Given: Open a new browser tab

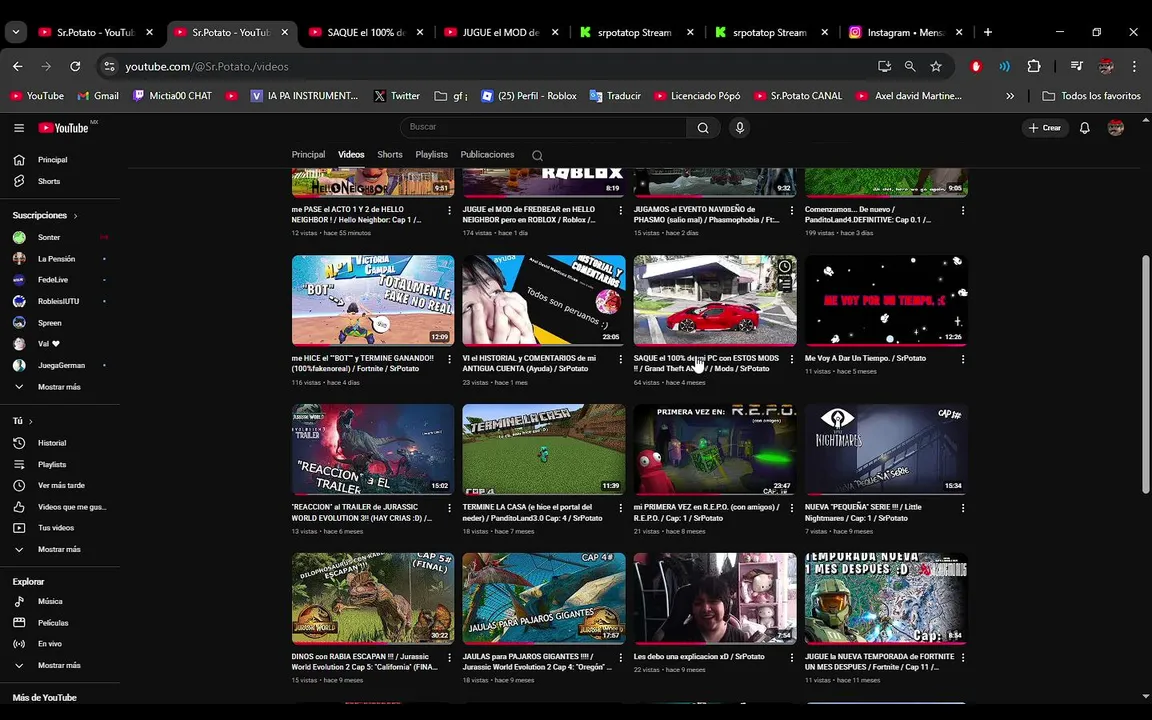Looking at the screenshot, I should 987,32.
